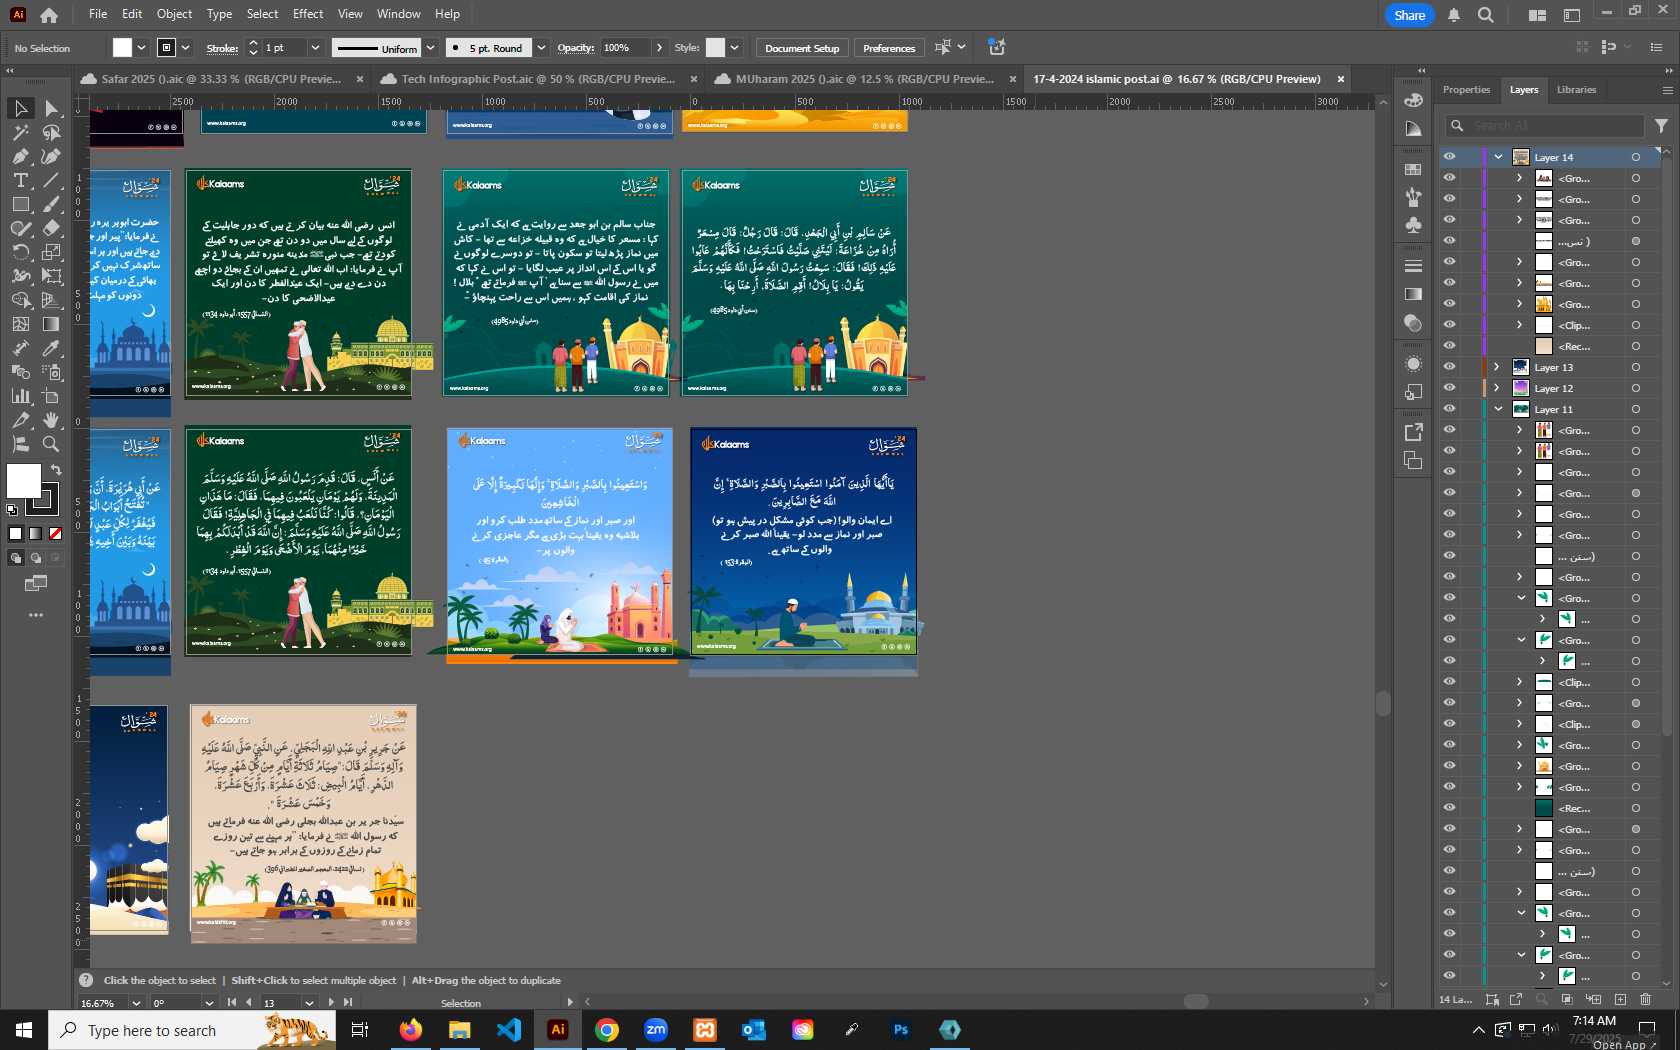The image size is (1680, 1050).
Task: Open the Asset Export panel icon
Action: [1413, 432]
